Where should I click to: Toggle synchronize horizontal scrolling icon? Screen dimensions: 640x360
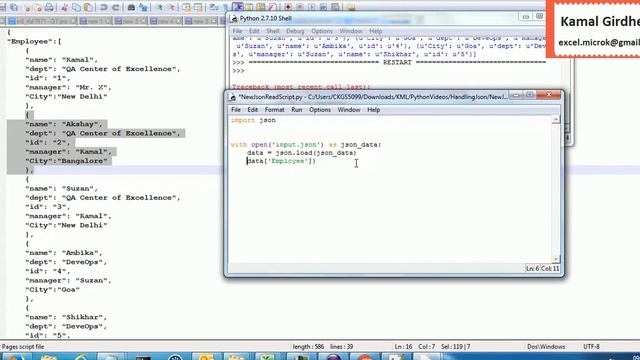[198, 7]
